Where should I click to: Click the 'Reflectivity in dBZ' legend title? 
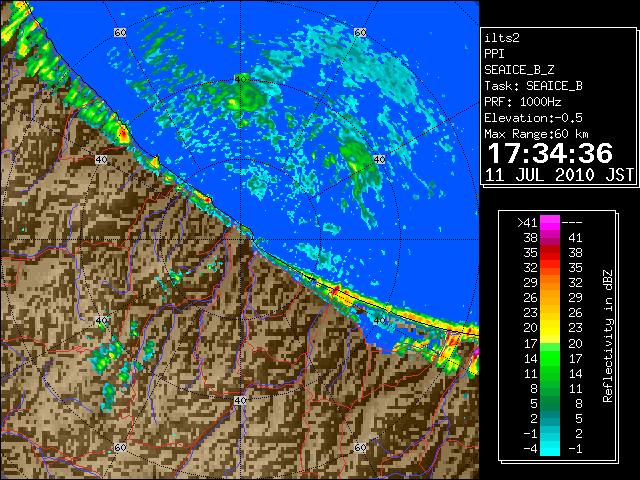[607, 336]
